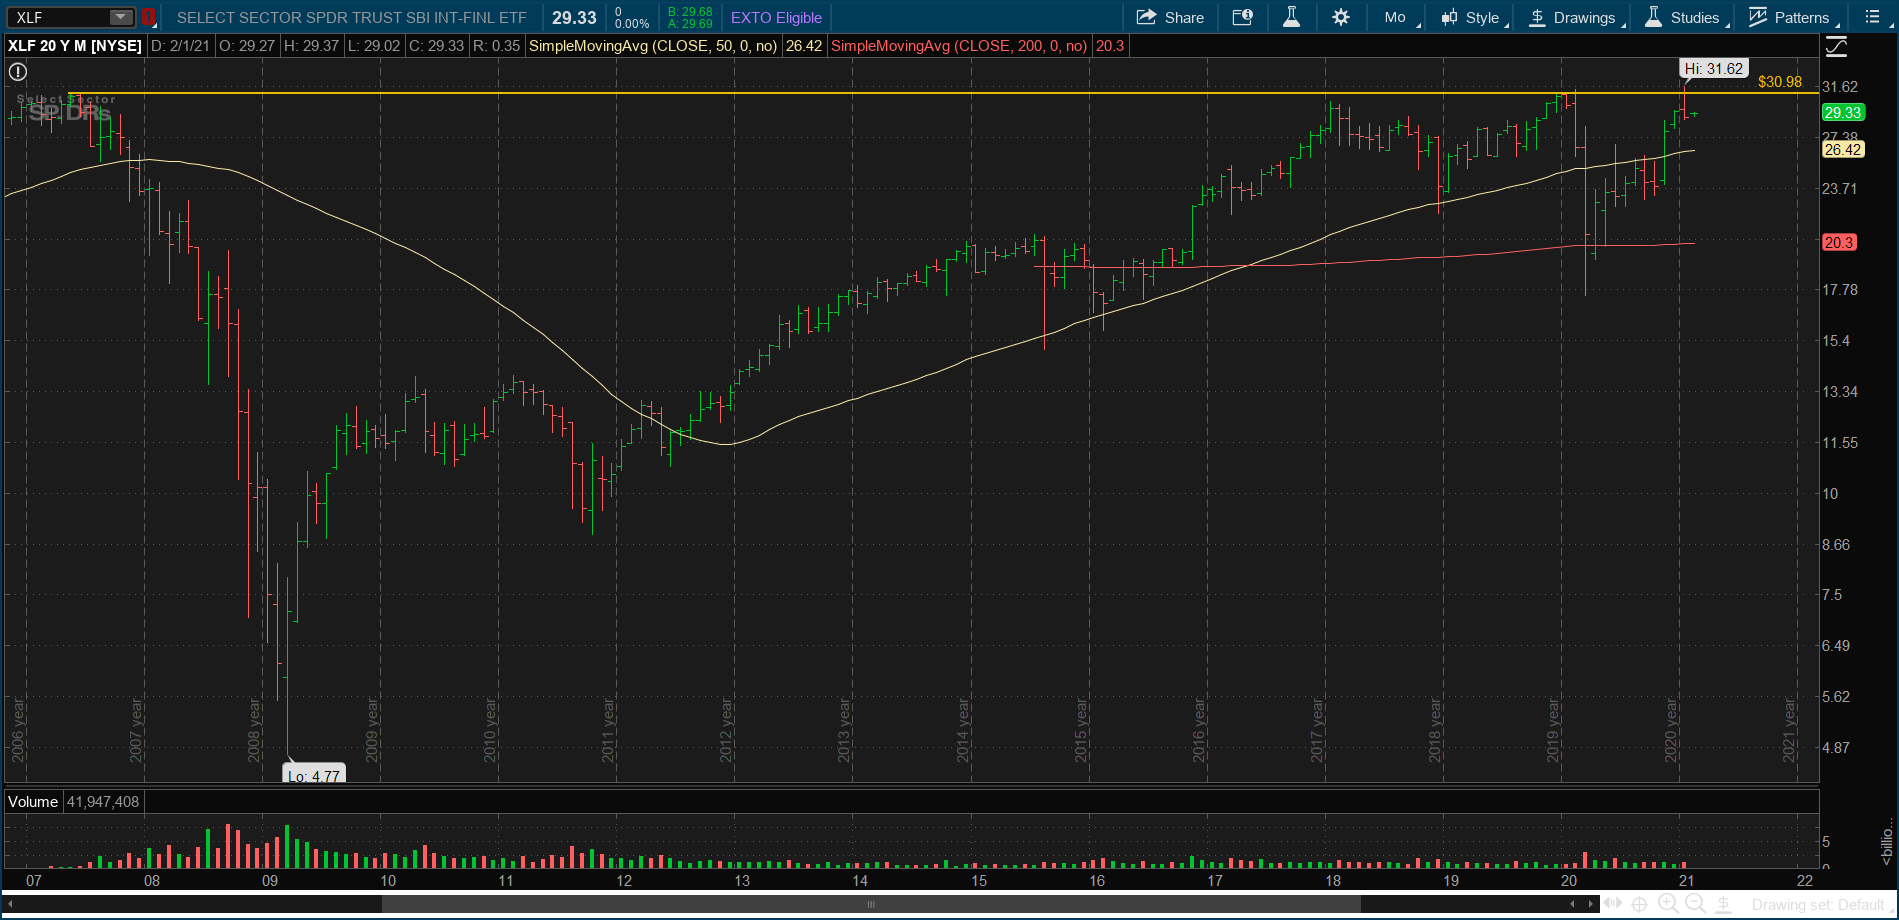Click the 29.33 current price tag on axis
Viewport: 1899px width, 920px height.
click(1842, 112)
